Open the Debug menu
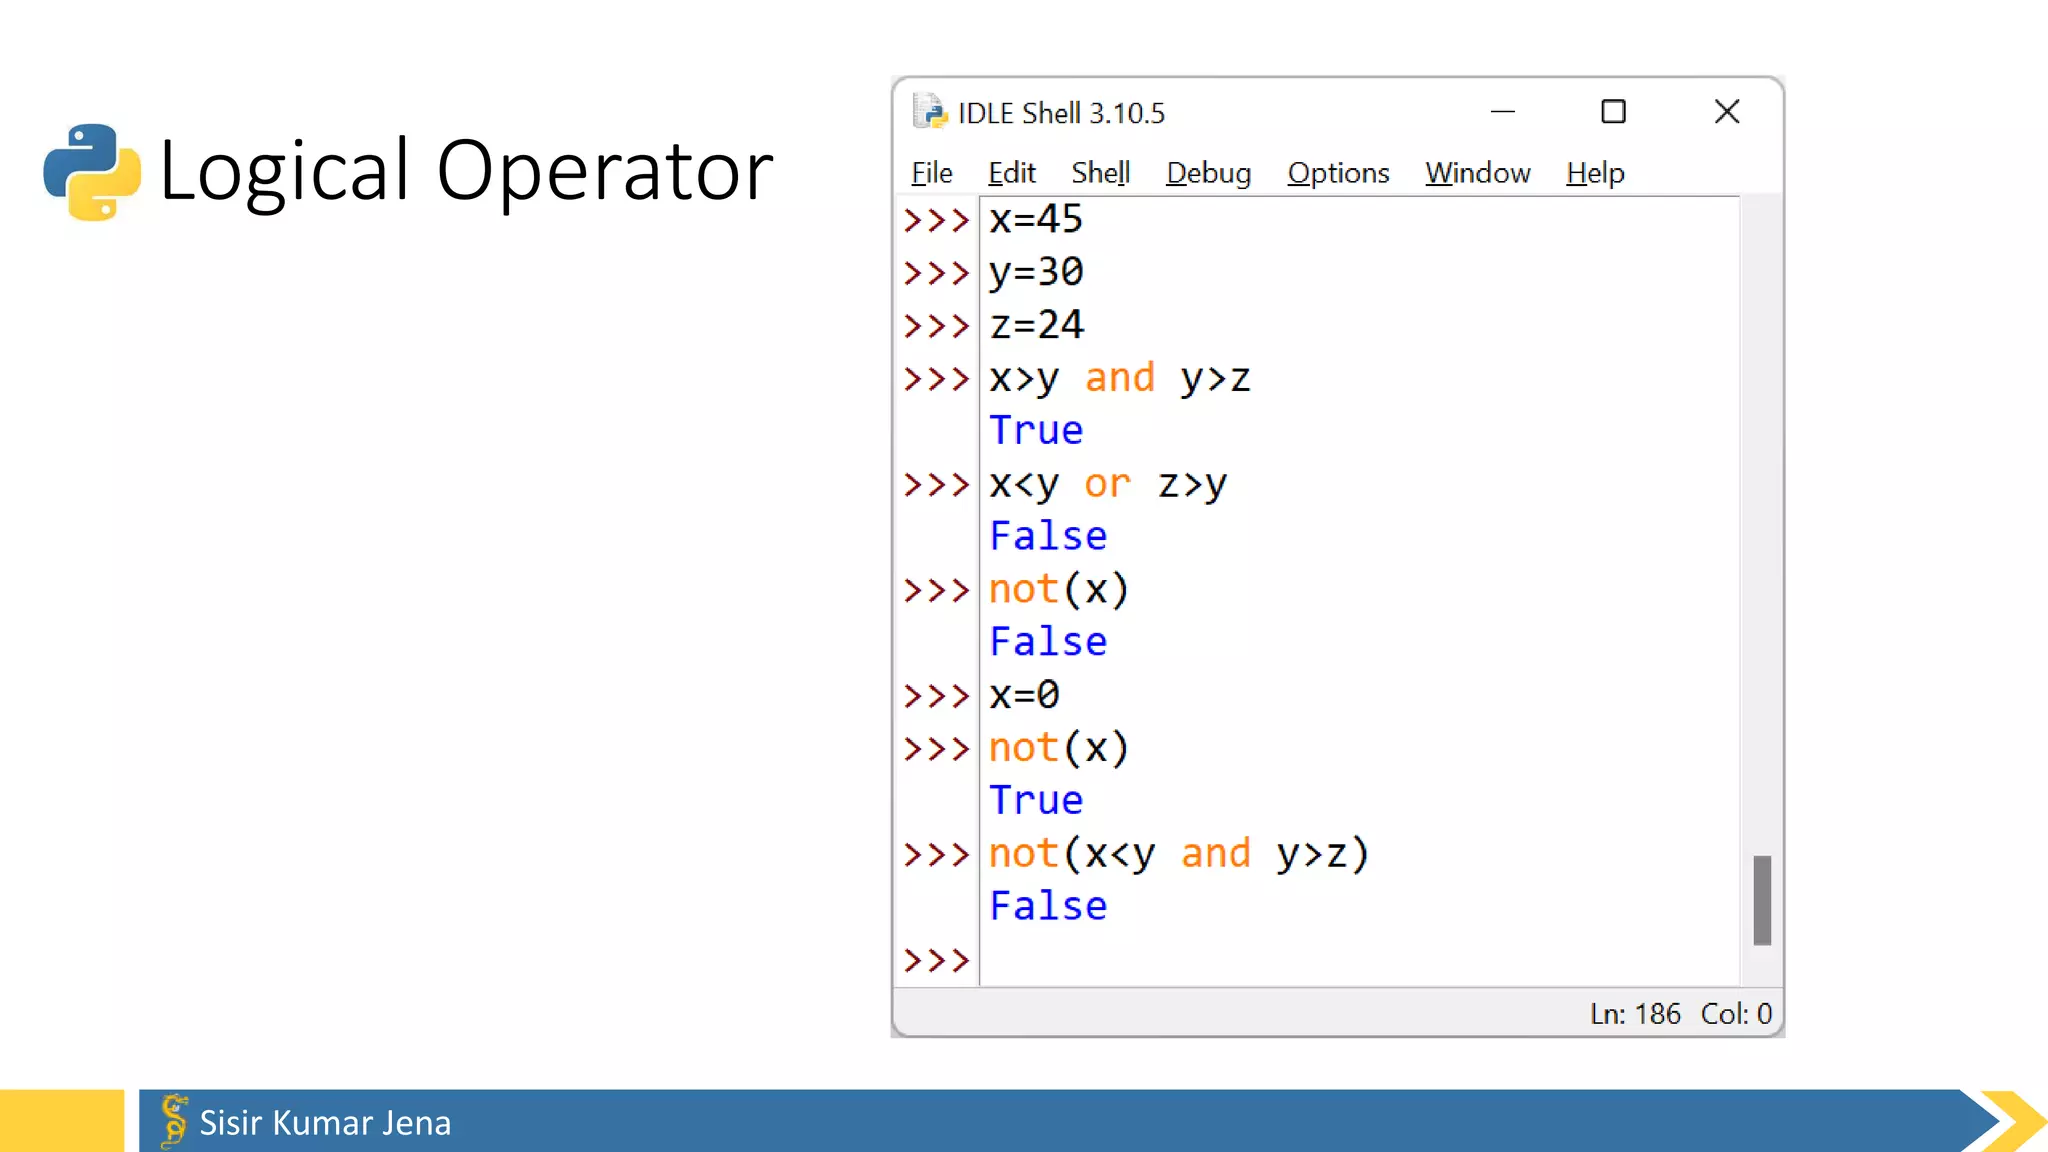This screenshot has height=1152, width=2048. 1208,173
